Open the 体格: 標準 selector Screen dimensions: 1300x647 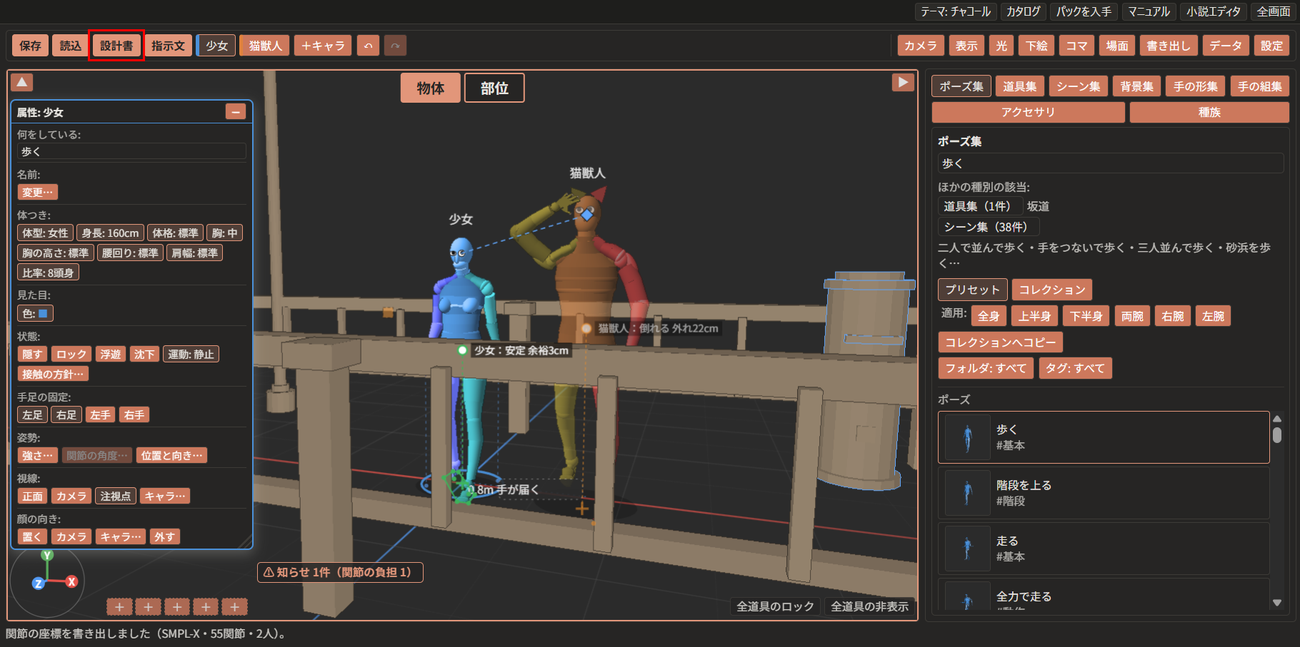tap(176, 233)
